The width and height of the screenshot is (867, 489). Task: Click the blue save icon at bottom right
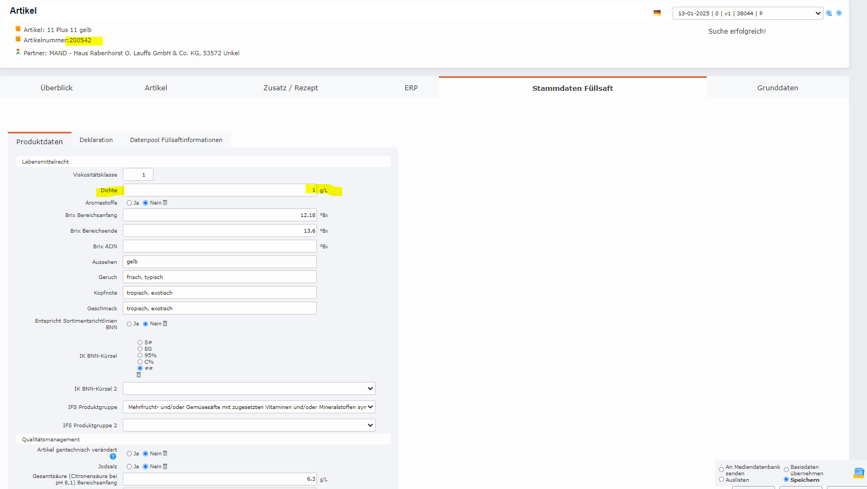click(x=858, y=473)
